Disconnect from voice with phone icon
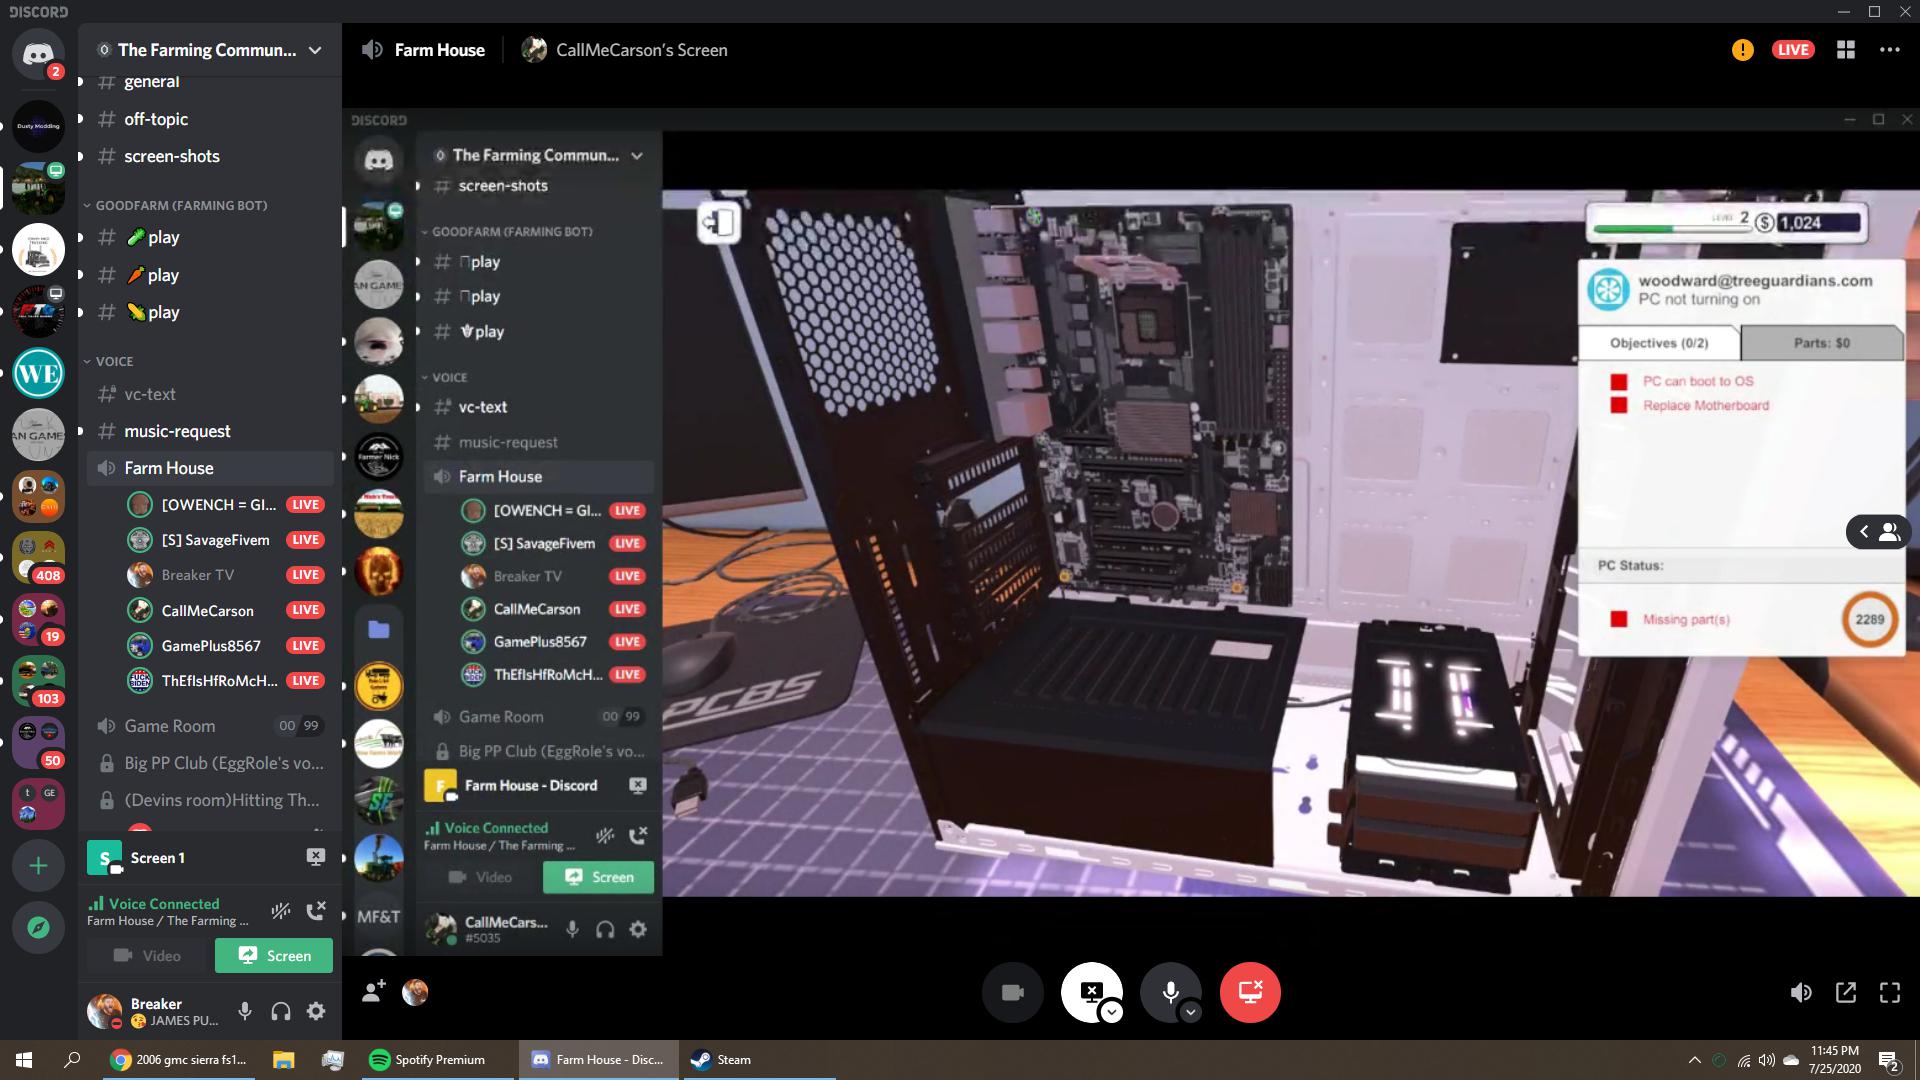 pyautogui.click(x=316, y=910)
